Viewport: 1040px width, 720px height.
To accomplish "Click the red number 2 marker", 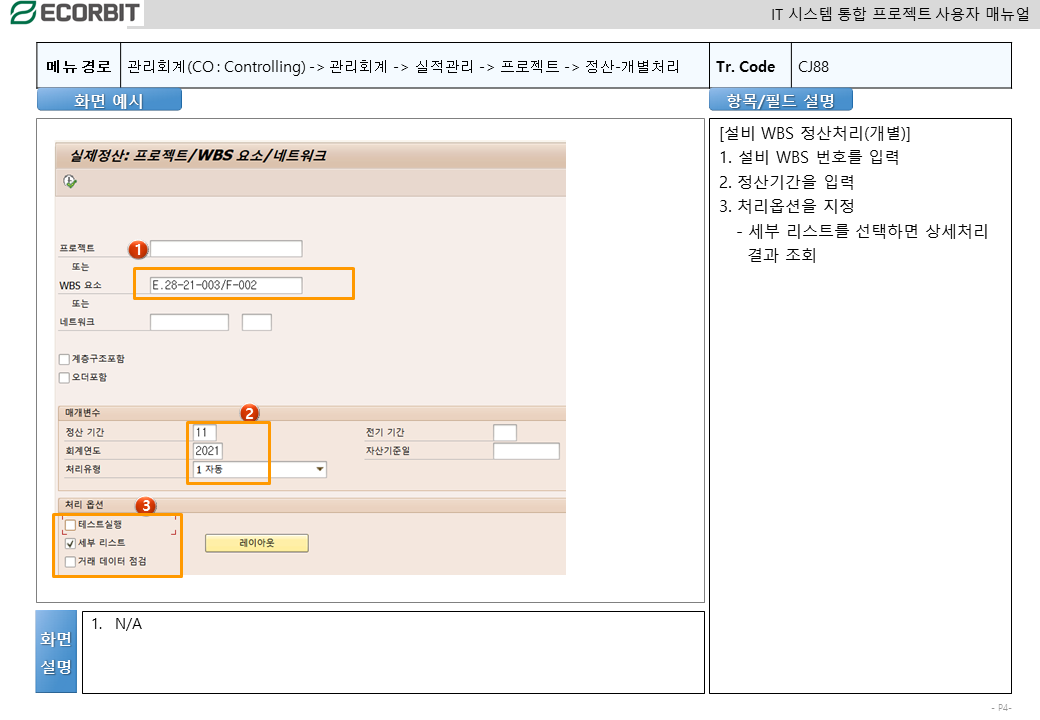I will [x=250, y=411].
